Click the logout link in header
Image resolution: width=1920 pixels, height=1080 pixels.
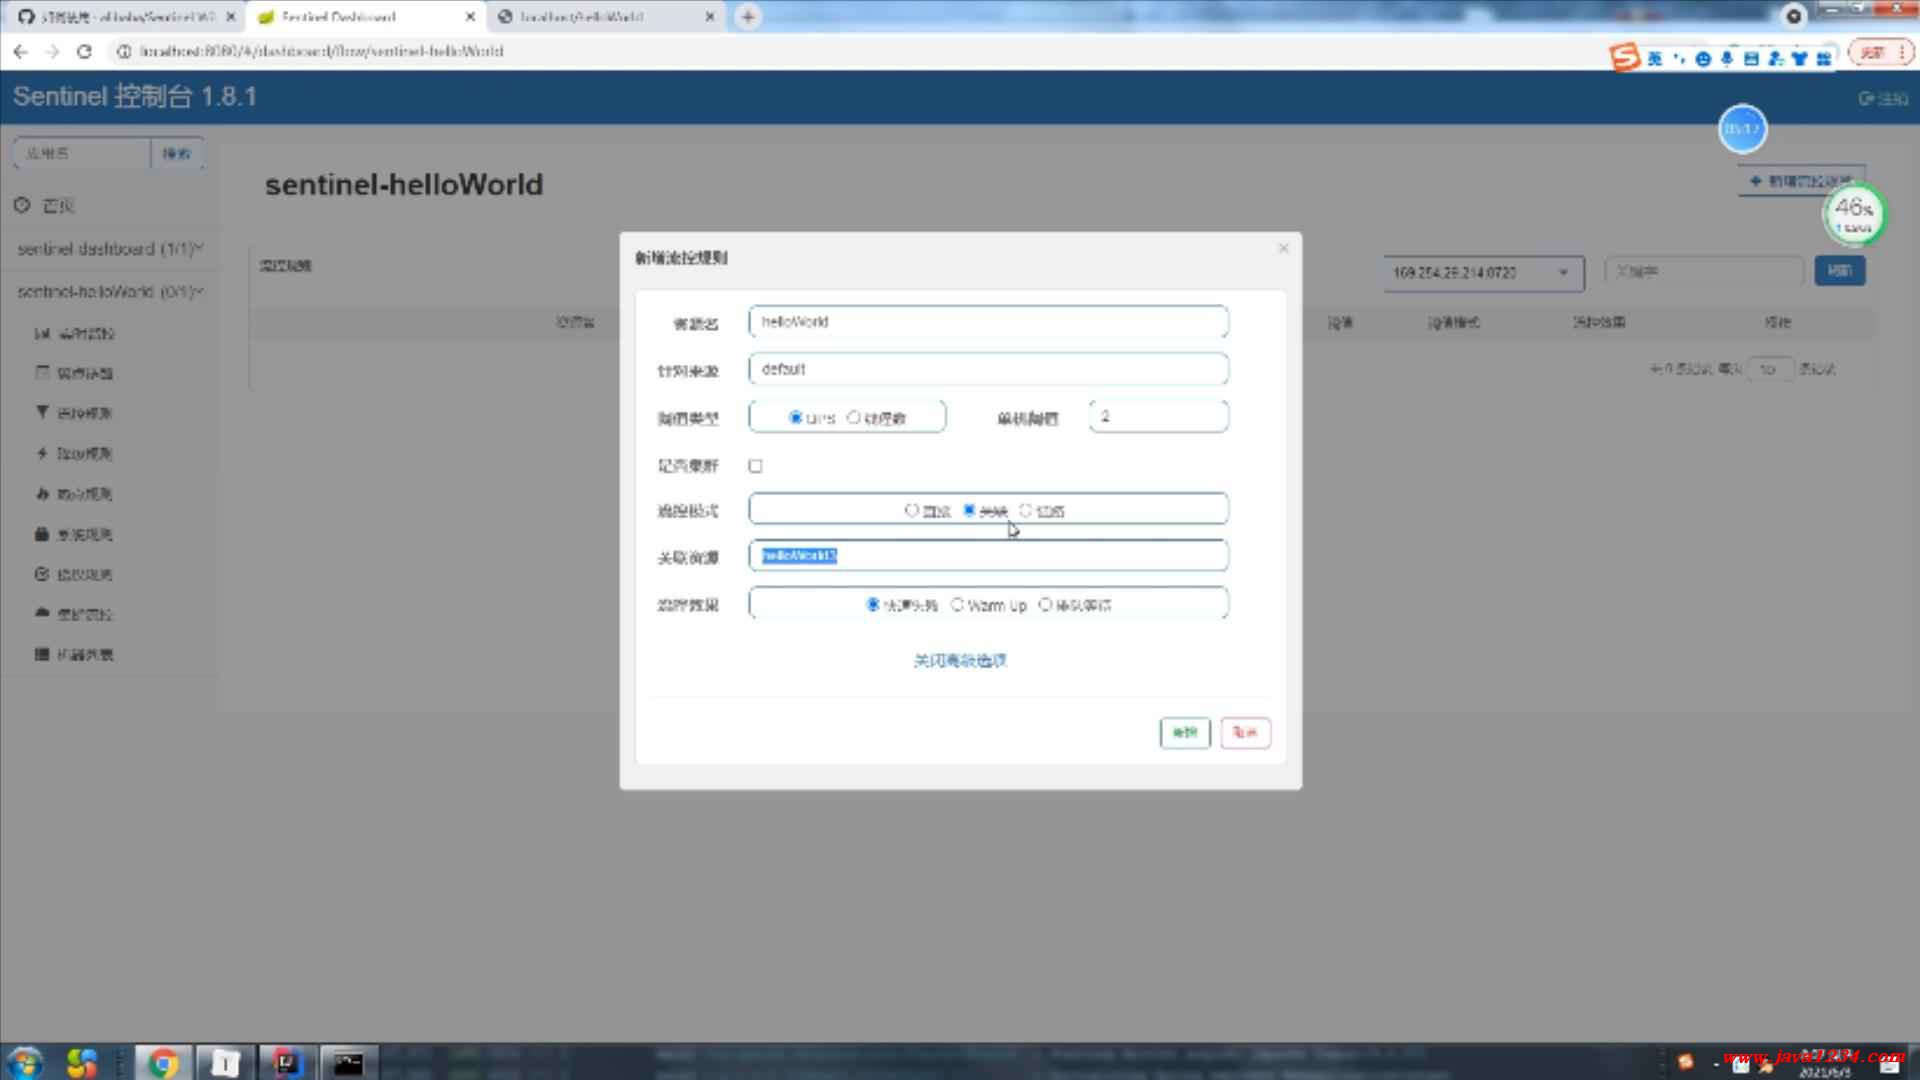[x=1883, y=98]
